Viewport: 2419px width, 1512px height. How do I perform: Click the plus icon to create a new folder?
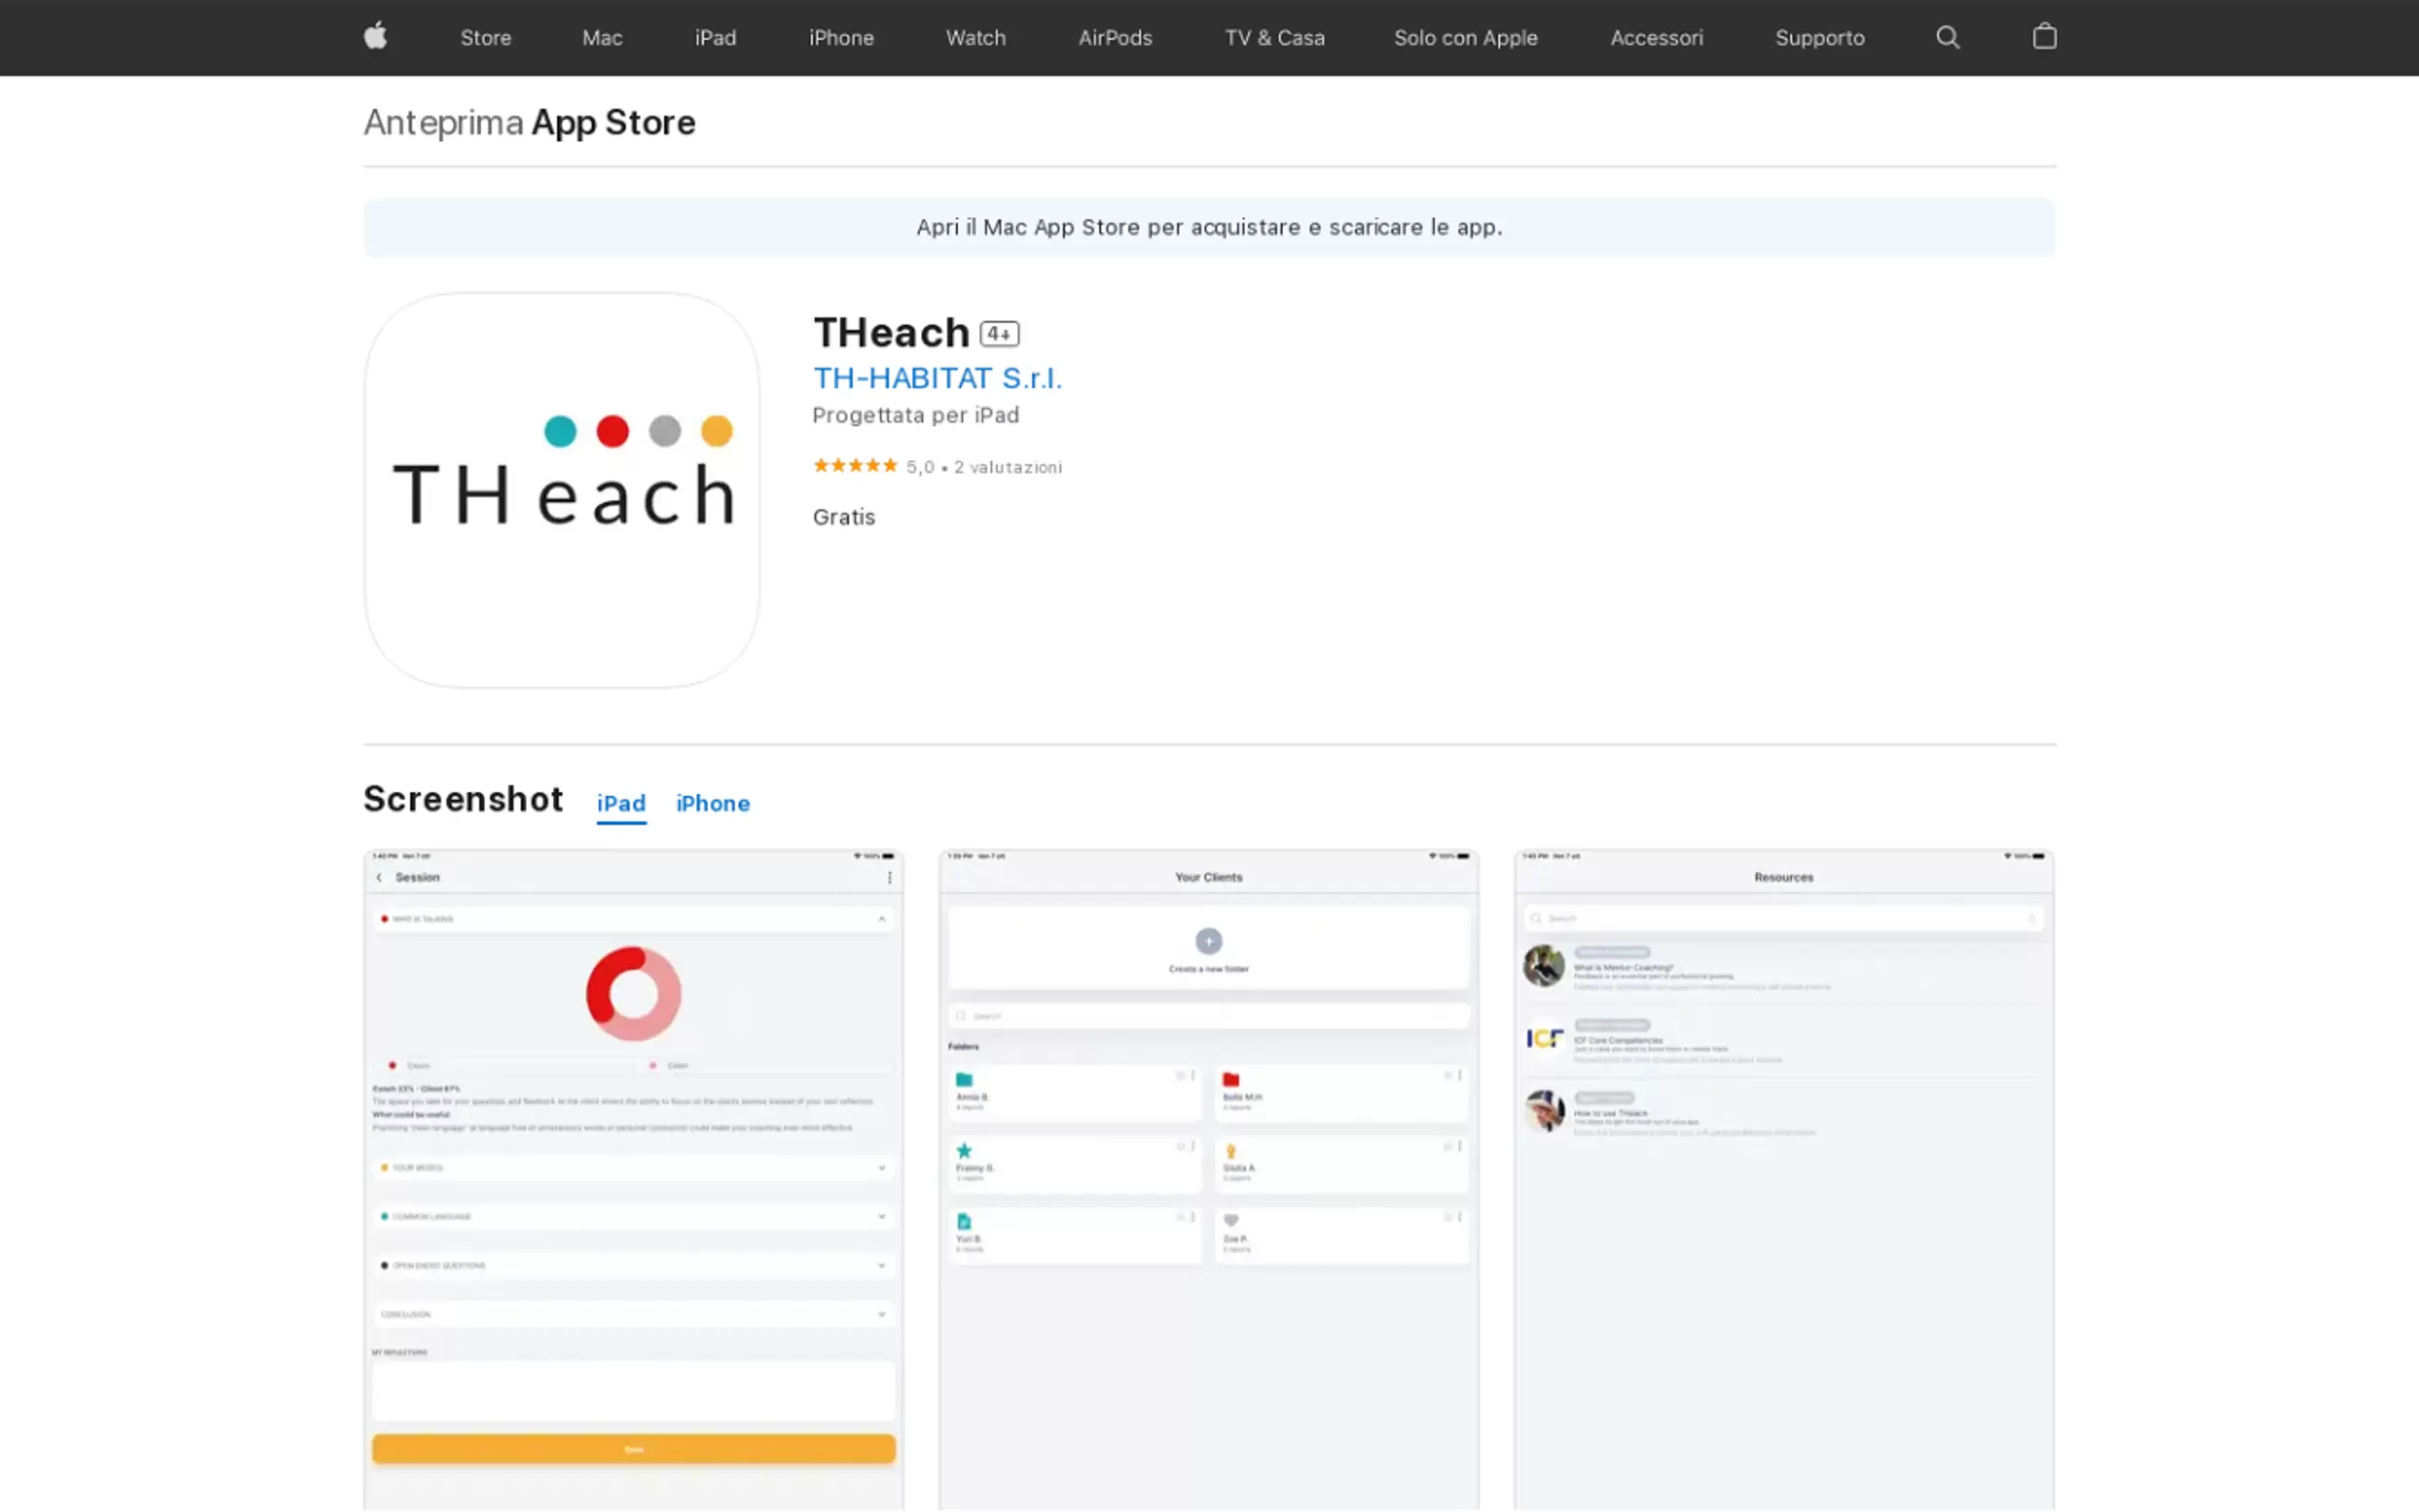(1208, 941)
